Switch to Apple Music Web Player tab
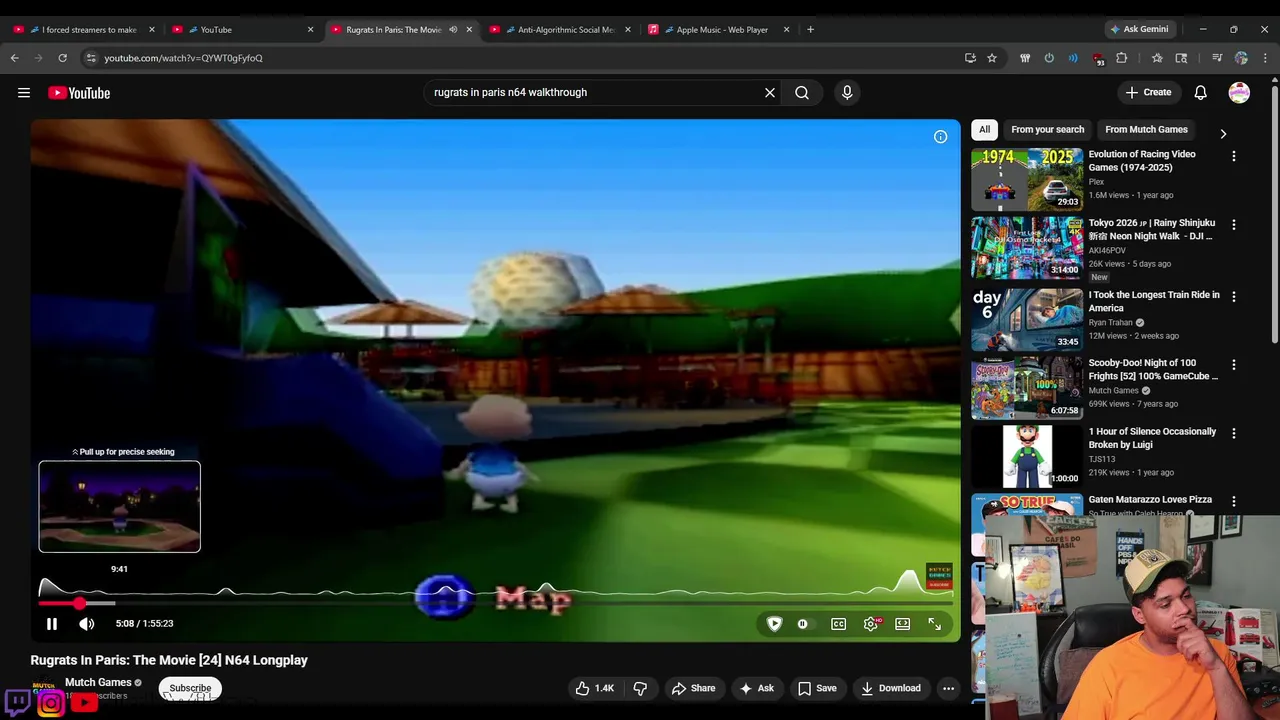The height and width of the screenshot is (720, 1280). [x=719, y=30]
